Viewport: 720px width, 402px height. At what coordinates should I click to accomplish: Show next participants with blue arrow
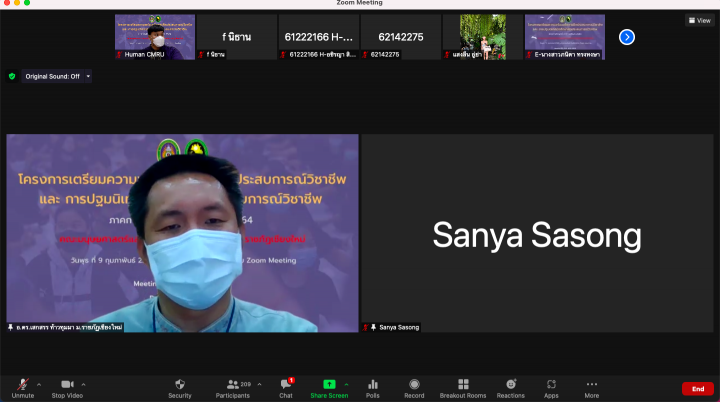[627, 37]
